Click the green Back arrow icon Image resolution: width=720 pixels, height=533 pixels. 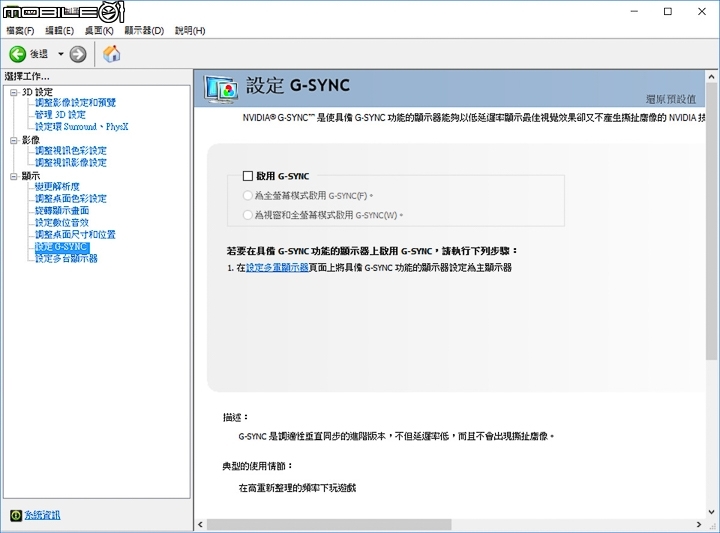[17, 54]
